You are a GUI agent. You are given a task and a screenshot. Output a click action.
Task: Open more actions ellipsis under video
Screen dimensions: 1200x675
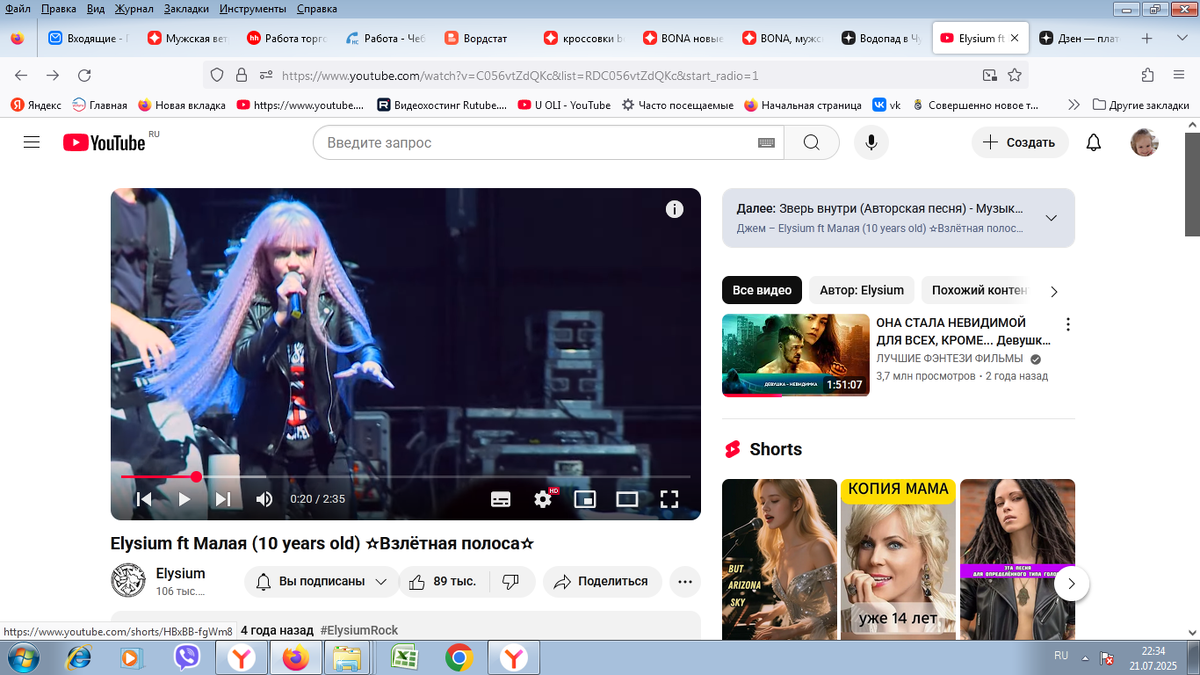click(x=685, y=581)
